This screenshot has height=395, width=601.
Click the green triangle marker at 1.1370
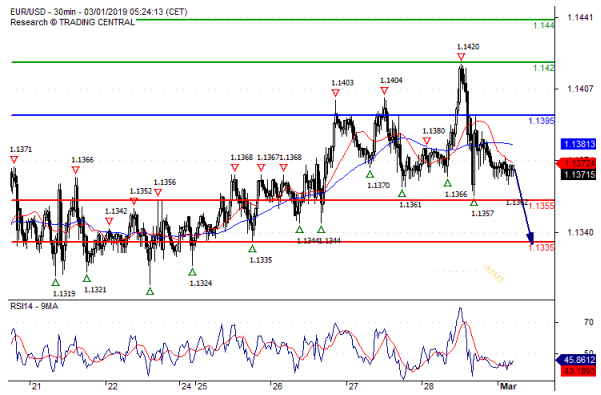pyautogui.click(x=369, y=174)
